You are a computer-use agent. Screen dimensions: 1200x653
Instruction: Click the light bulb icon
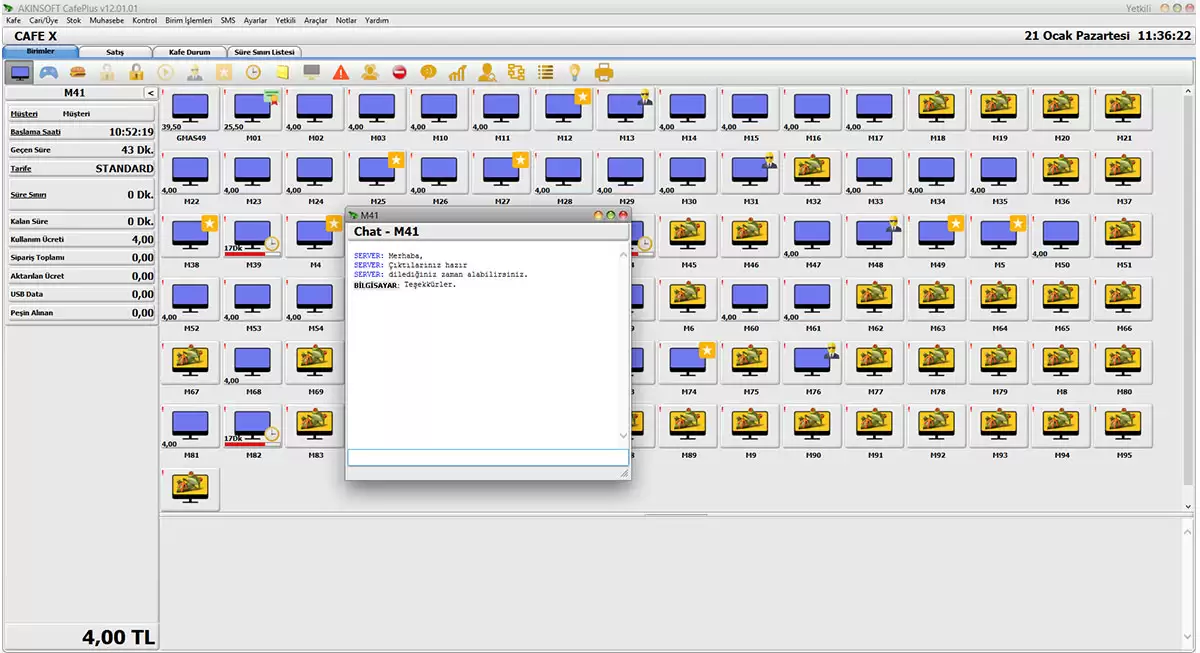(x=574, y=72)
